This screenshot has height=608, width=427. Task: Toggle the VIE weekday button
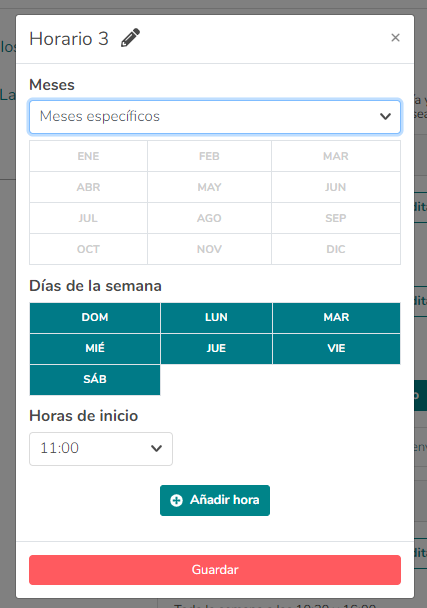coord(337,349)
